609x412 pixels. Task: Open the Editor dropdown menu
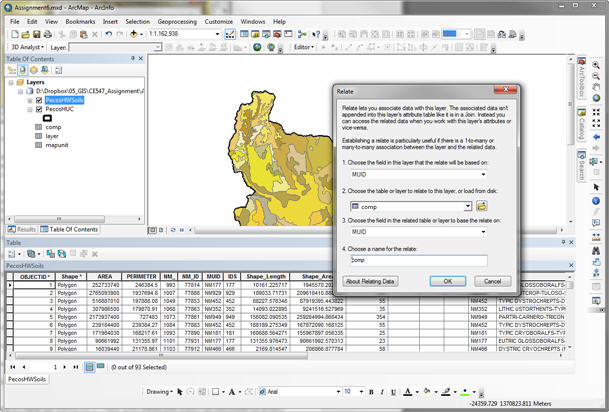pos(304,47)
